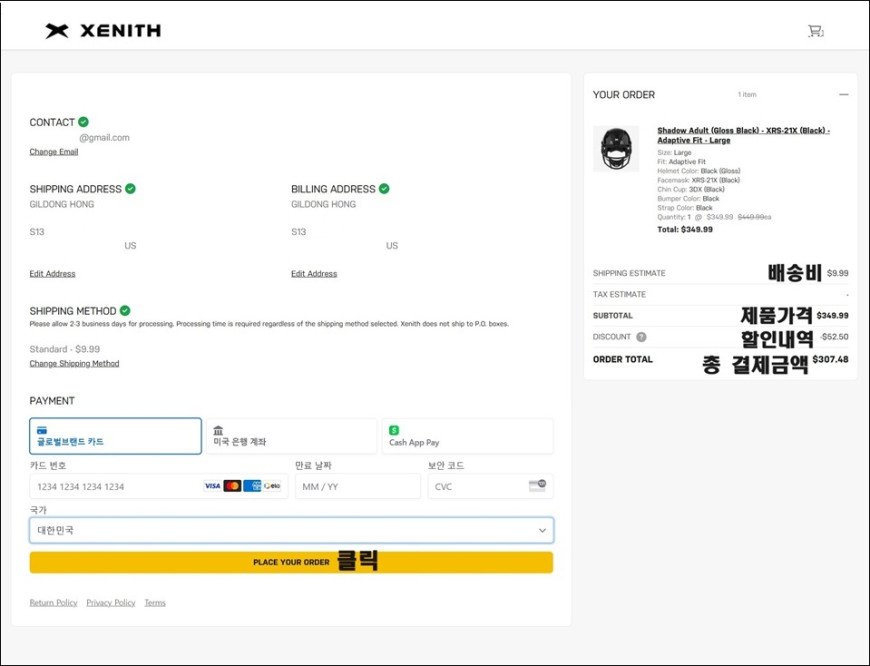
Task: Focus the MM / YY expiry field
Action: coord(358,487)
